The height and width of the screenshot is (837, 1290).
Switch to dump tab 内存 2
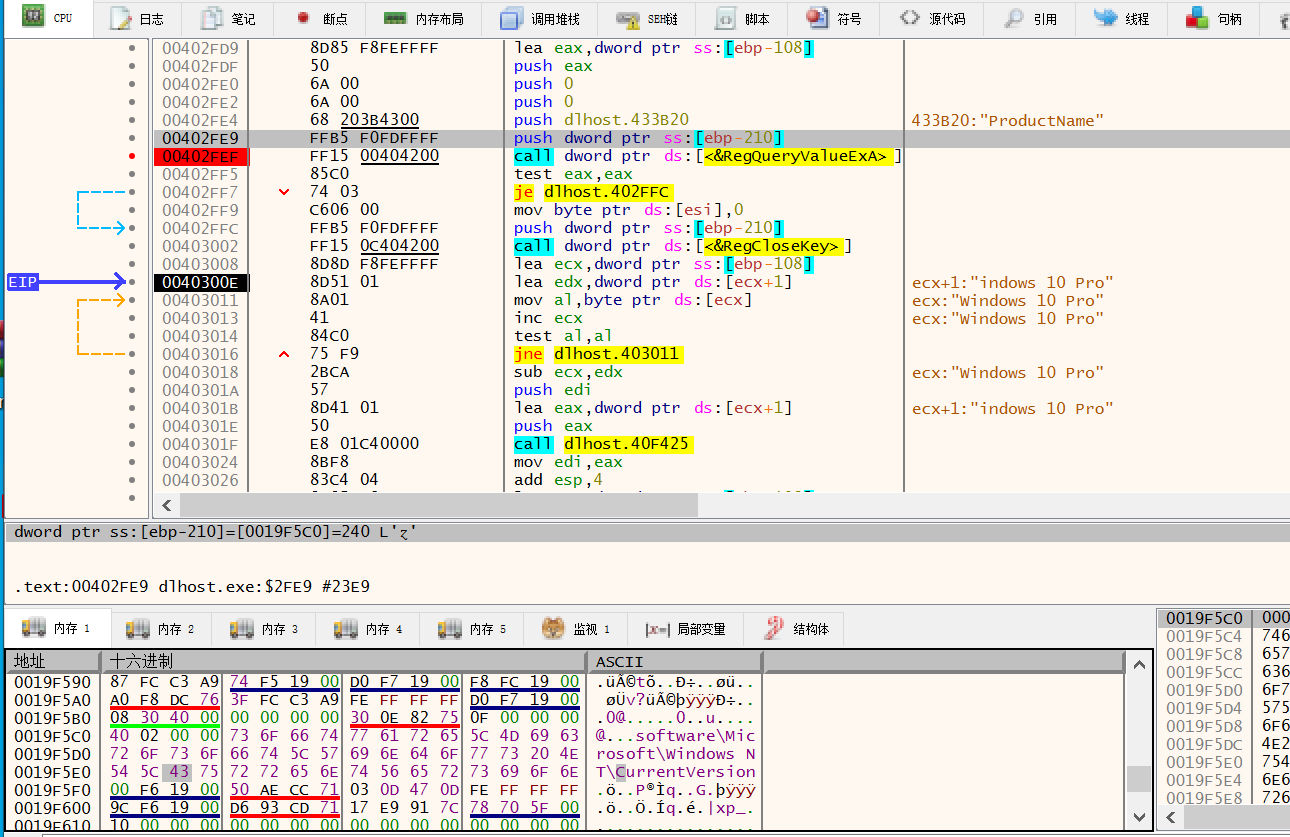[x=161, y=629]
